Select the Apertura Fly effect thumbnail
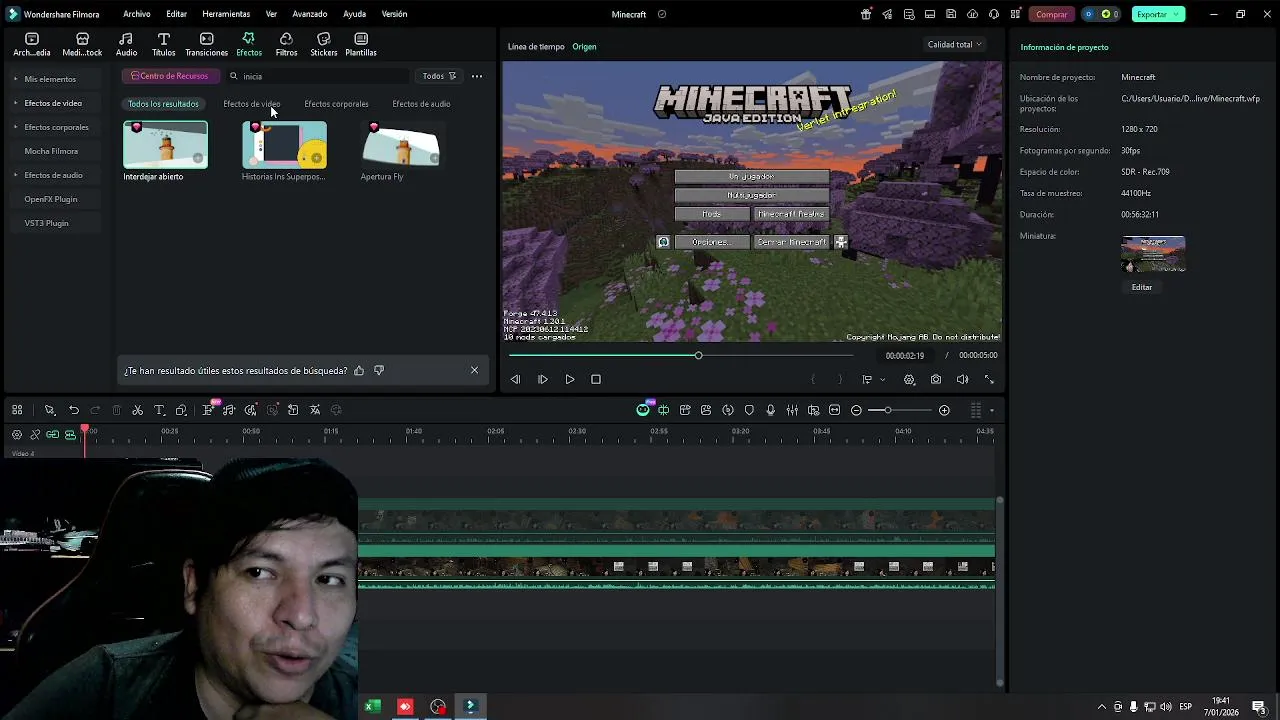Screen dimensions: 1280x720 tap(402, 145)
